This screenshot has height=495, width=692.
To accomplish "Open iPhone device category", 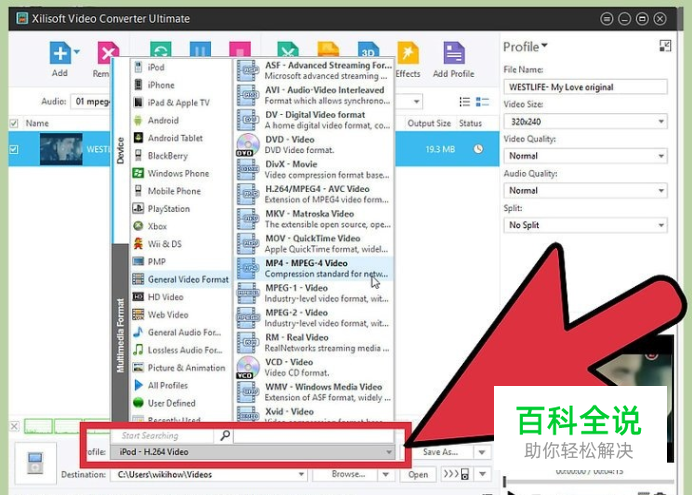I will point(181,85).
